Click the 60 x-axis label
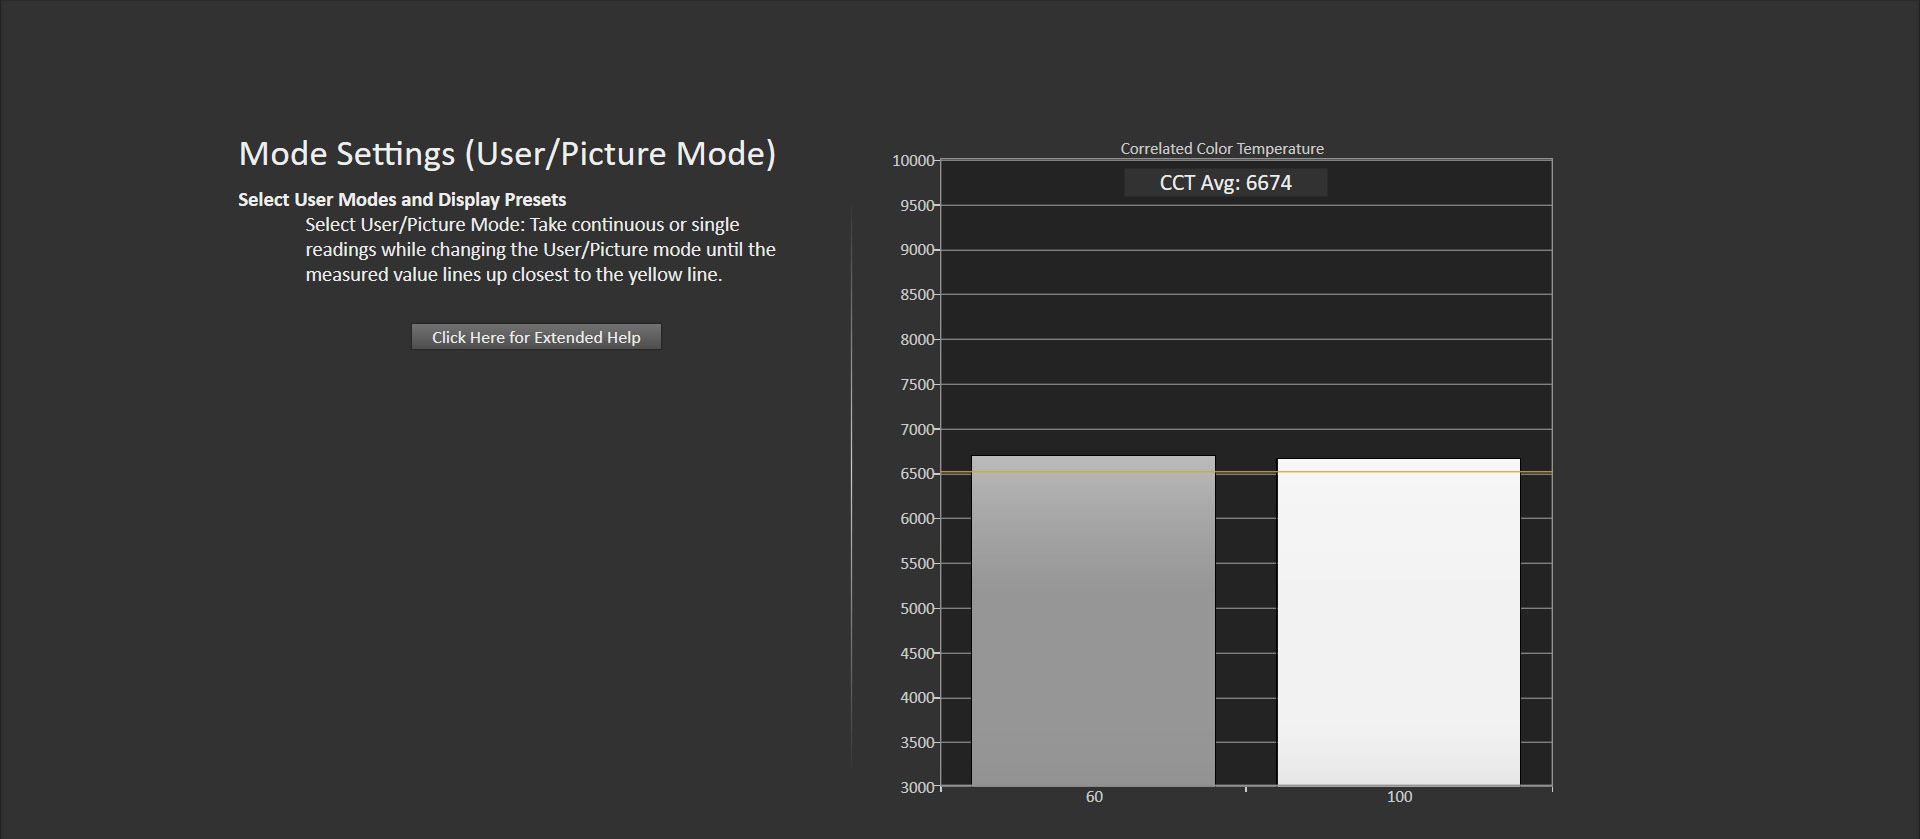 click(1094, 797)
